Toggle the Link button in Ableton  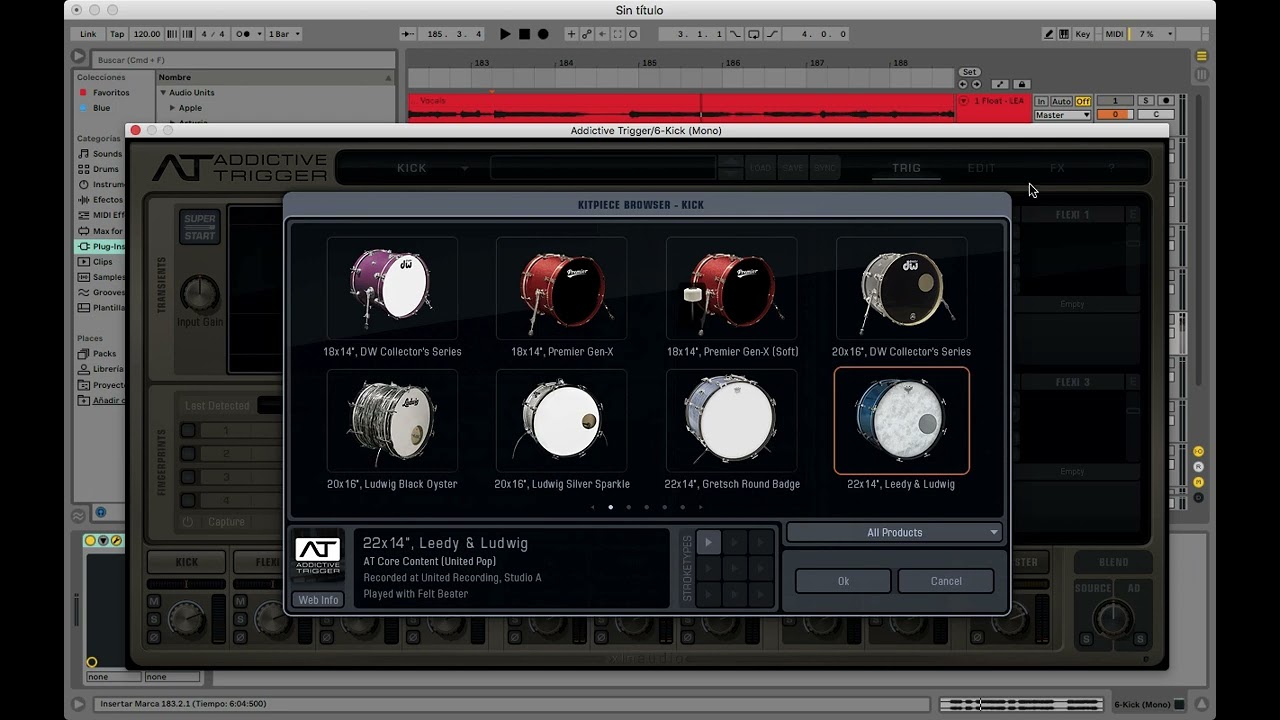(89, 34)
